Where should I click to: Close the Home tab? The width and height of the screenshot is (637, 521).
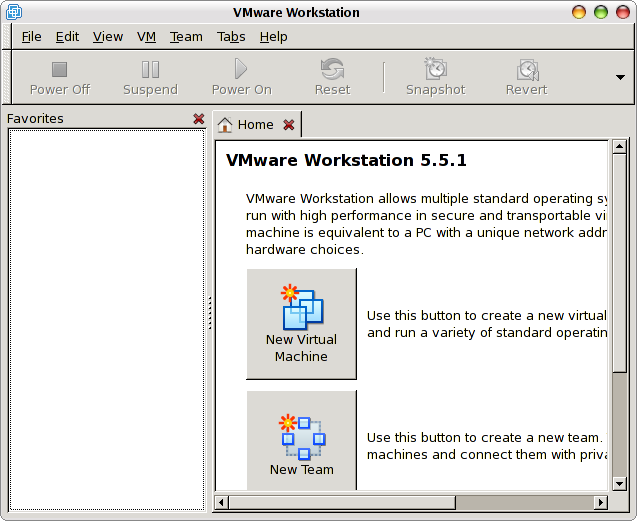[288, 125]
